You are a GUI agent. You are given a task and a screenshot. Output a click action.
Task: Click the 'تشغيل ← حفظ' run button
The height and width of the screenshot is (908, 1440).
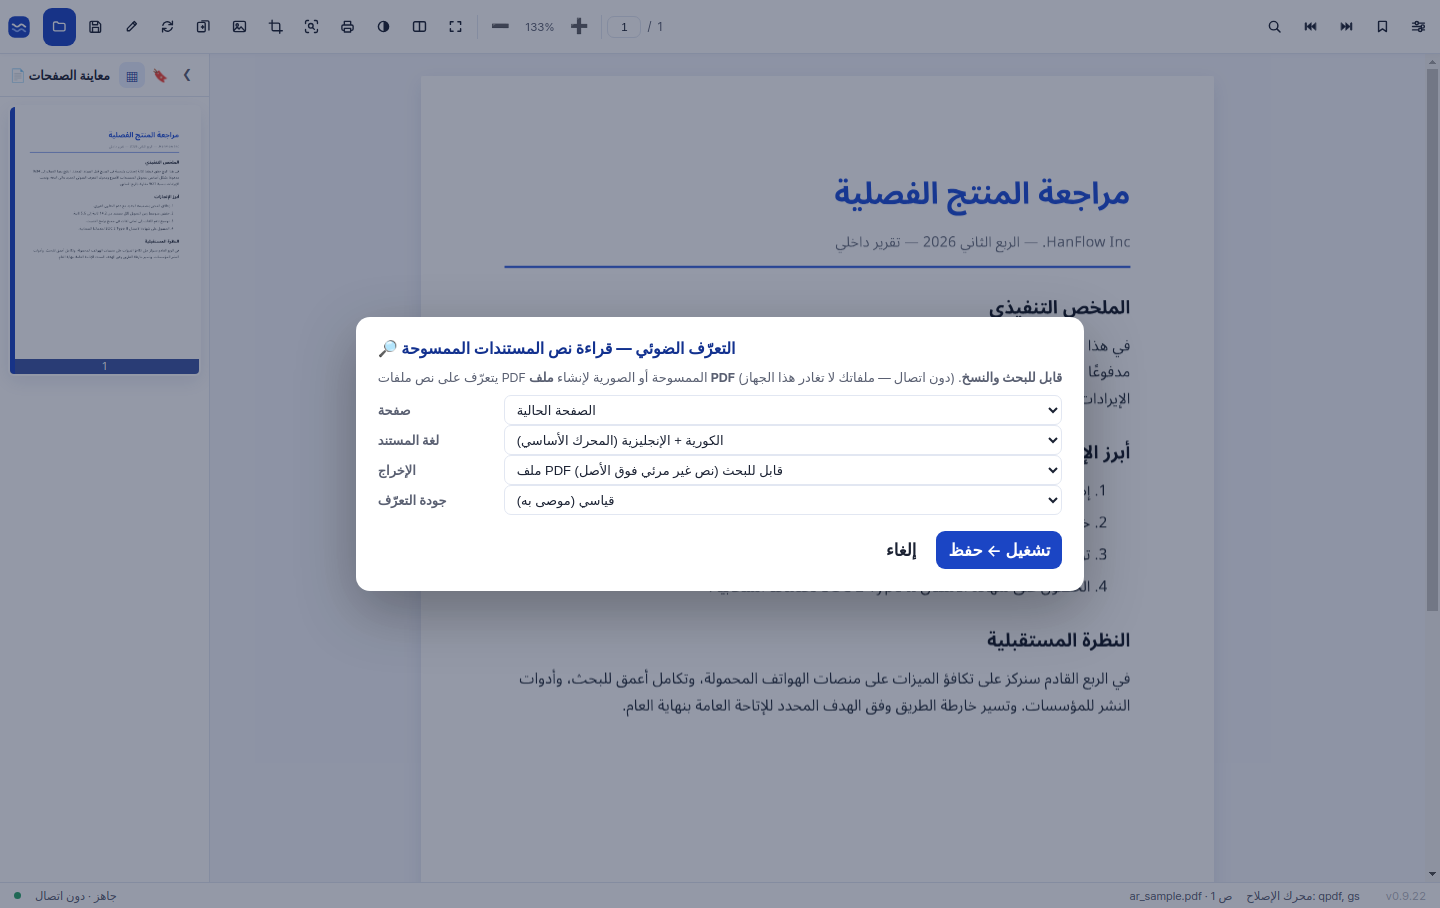pos(999,550)
